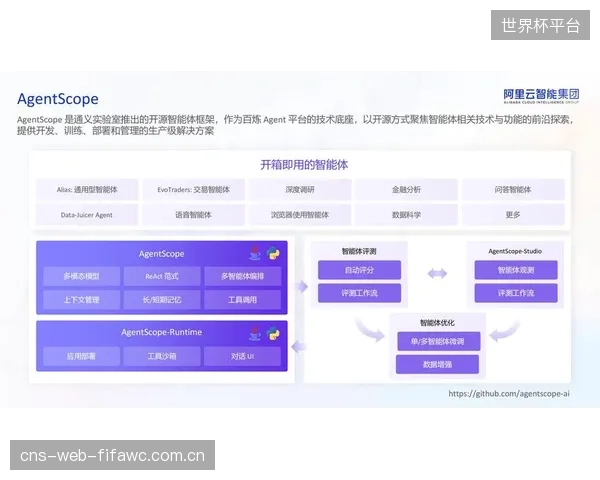Click the 智能体评测 heading

coord(359,251)
